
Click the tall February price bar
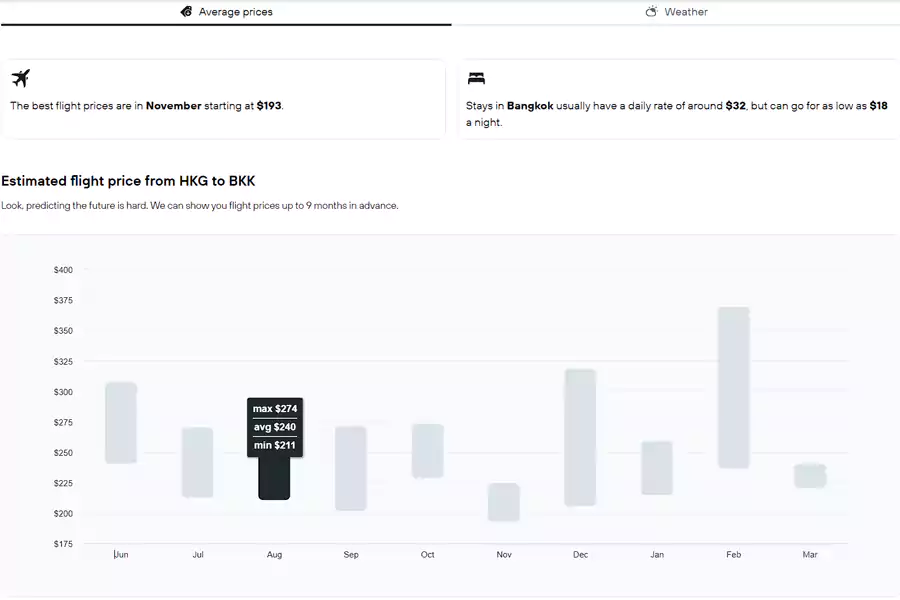[x=733, y=387]
